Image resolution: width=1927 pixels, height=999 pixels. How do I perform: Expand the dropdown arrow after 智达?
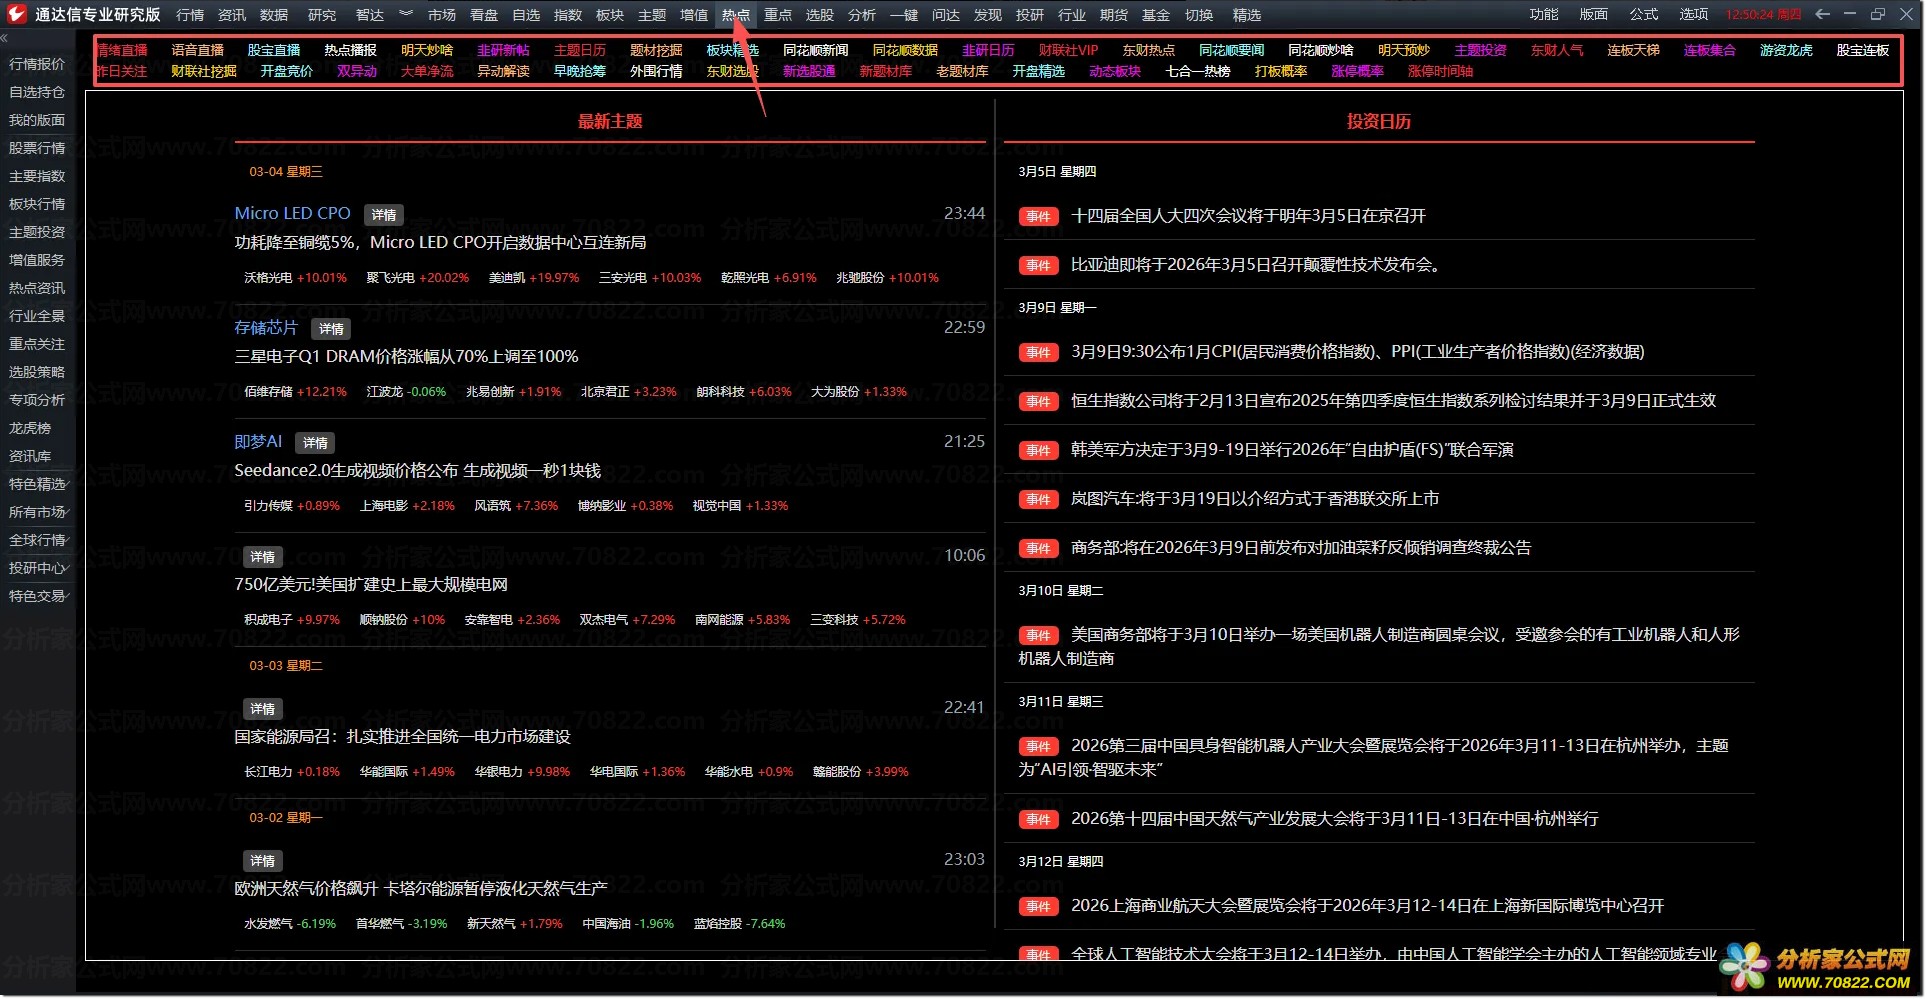405,14
